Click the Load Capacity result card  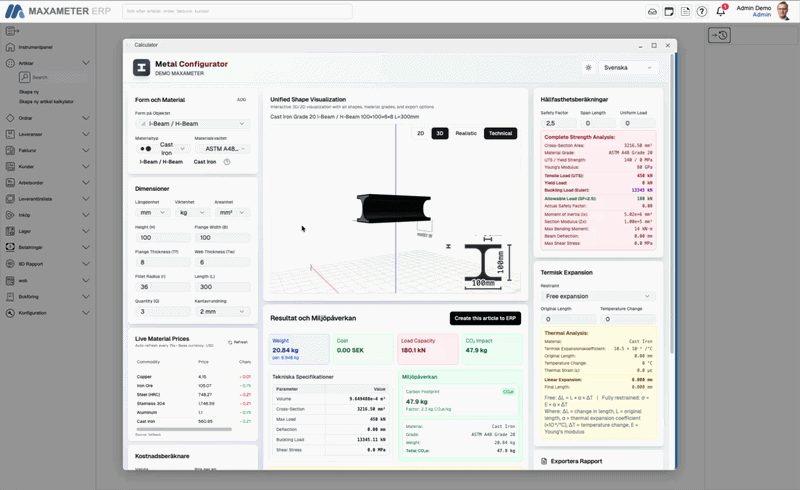click(428, 349)
